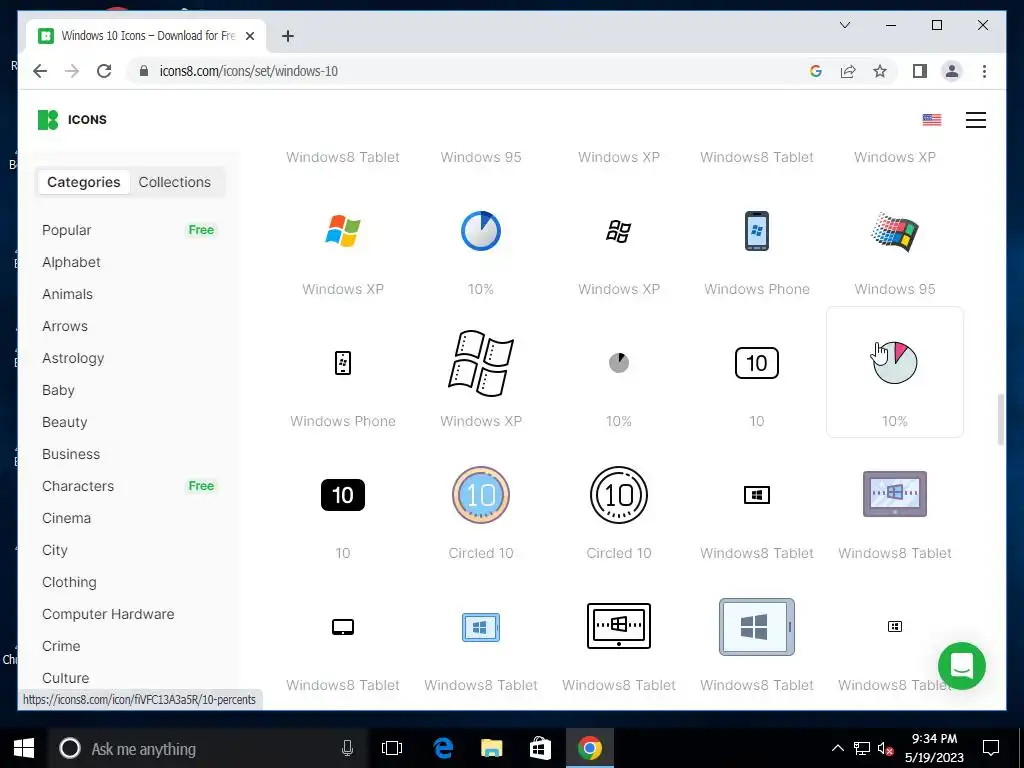Open the Baby category
Image resolution: width=1024 pixels, height=768 pixels.
pos(58,391)
